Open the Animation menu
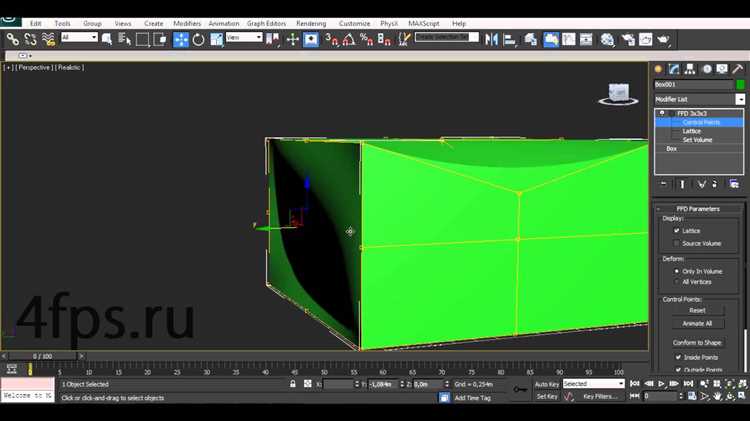750x421 pixels. click(x=224, y=23)
